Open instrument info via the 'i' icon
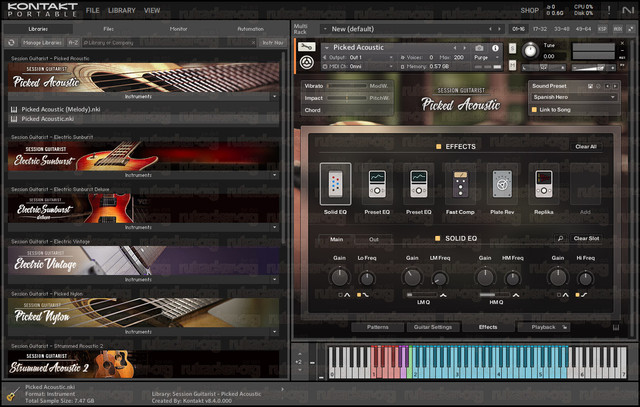 [495, 48]
